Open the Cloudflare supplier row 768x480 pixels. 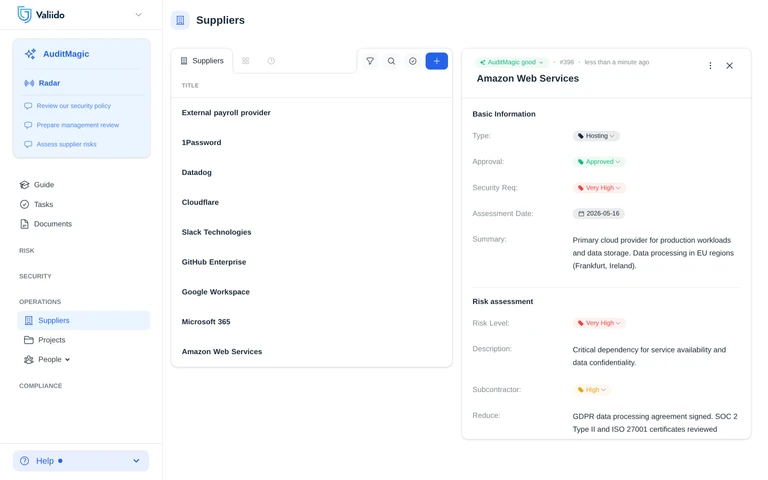(x=312, y=202)
